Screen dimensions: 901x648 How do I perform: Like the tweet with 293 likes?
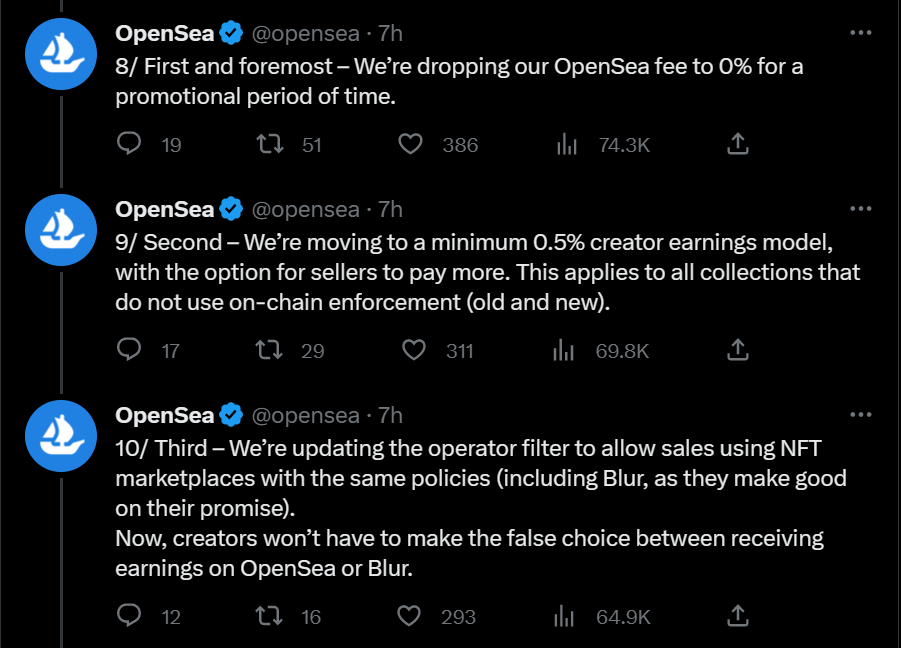410,616
